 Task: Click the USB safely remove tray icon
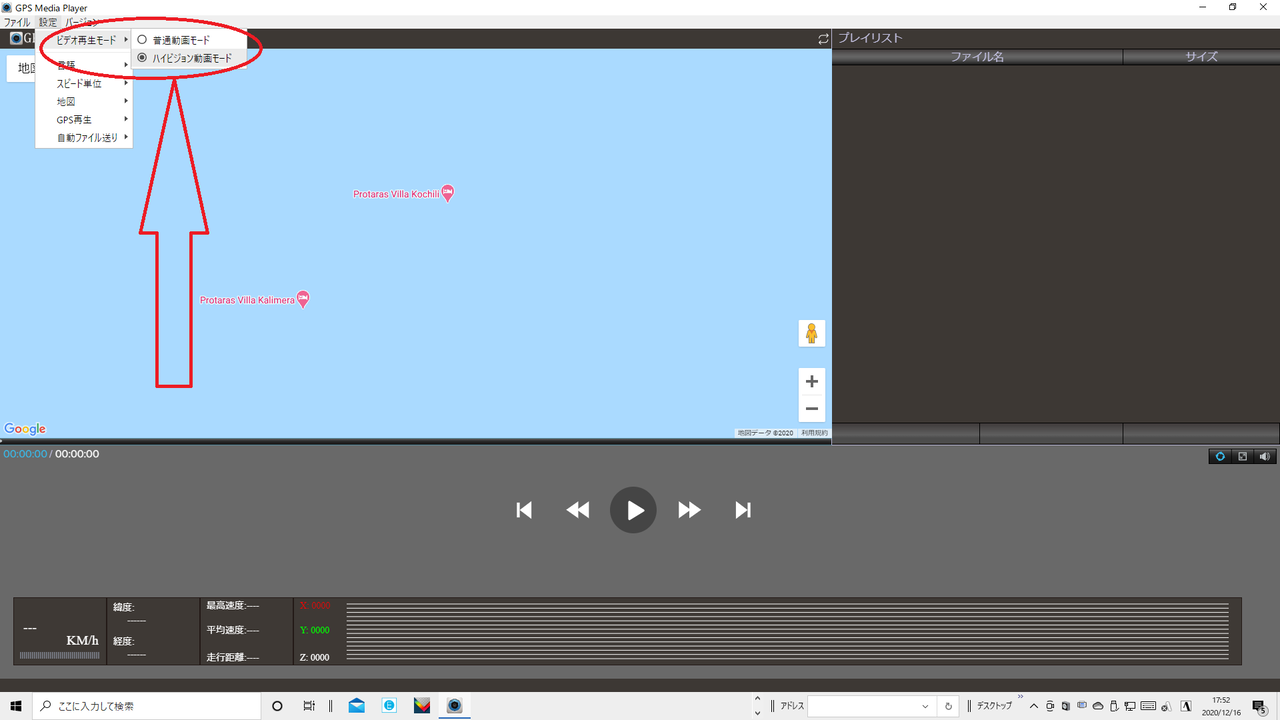click(x=1114, y=706)
